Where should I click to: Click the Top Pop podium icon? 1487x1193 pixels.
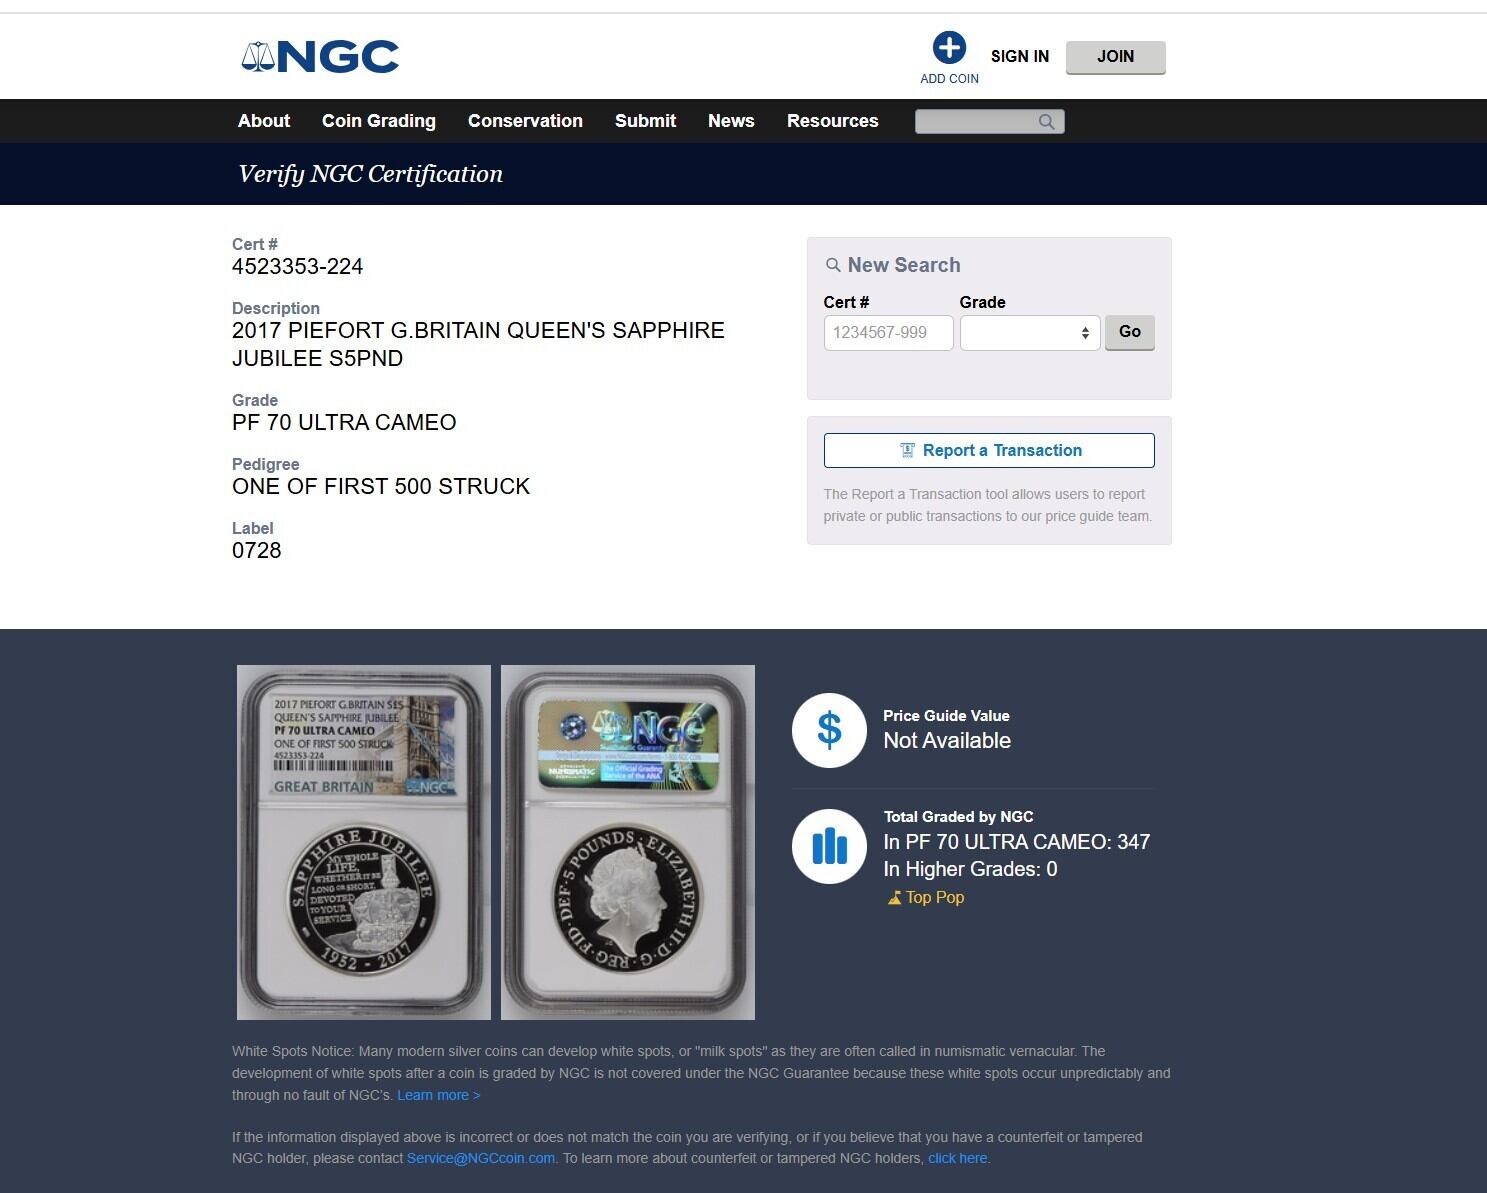click(x=894, y=898)
